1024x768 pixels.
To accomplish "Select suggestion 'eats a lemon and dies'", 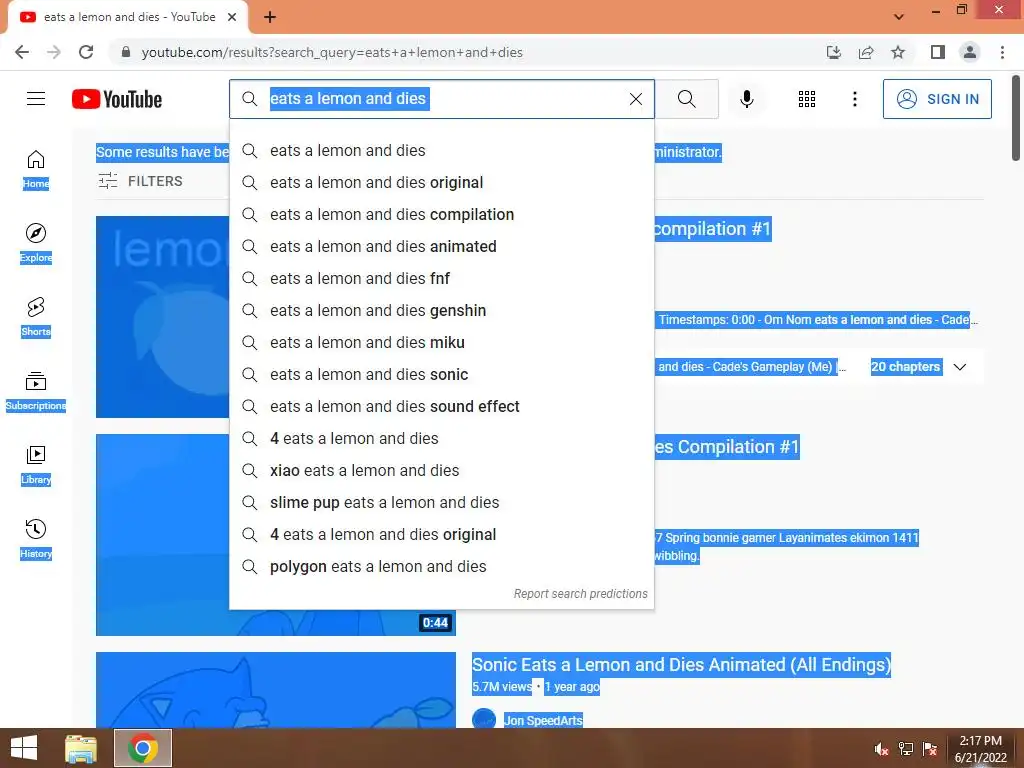I will point(441,150).
